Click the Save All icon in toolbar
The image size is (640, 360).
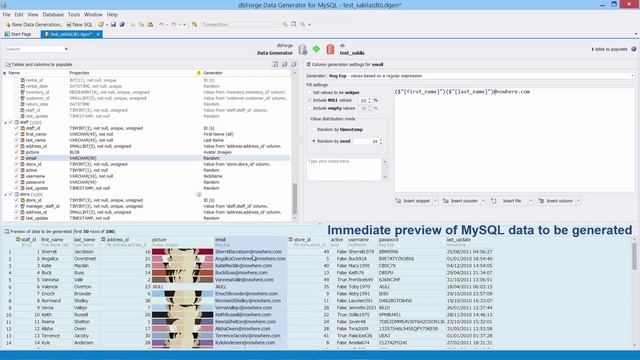click(122, 24)
